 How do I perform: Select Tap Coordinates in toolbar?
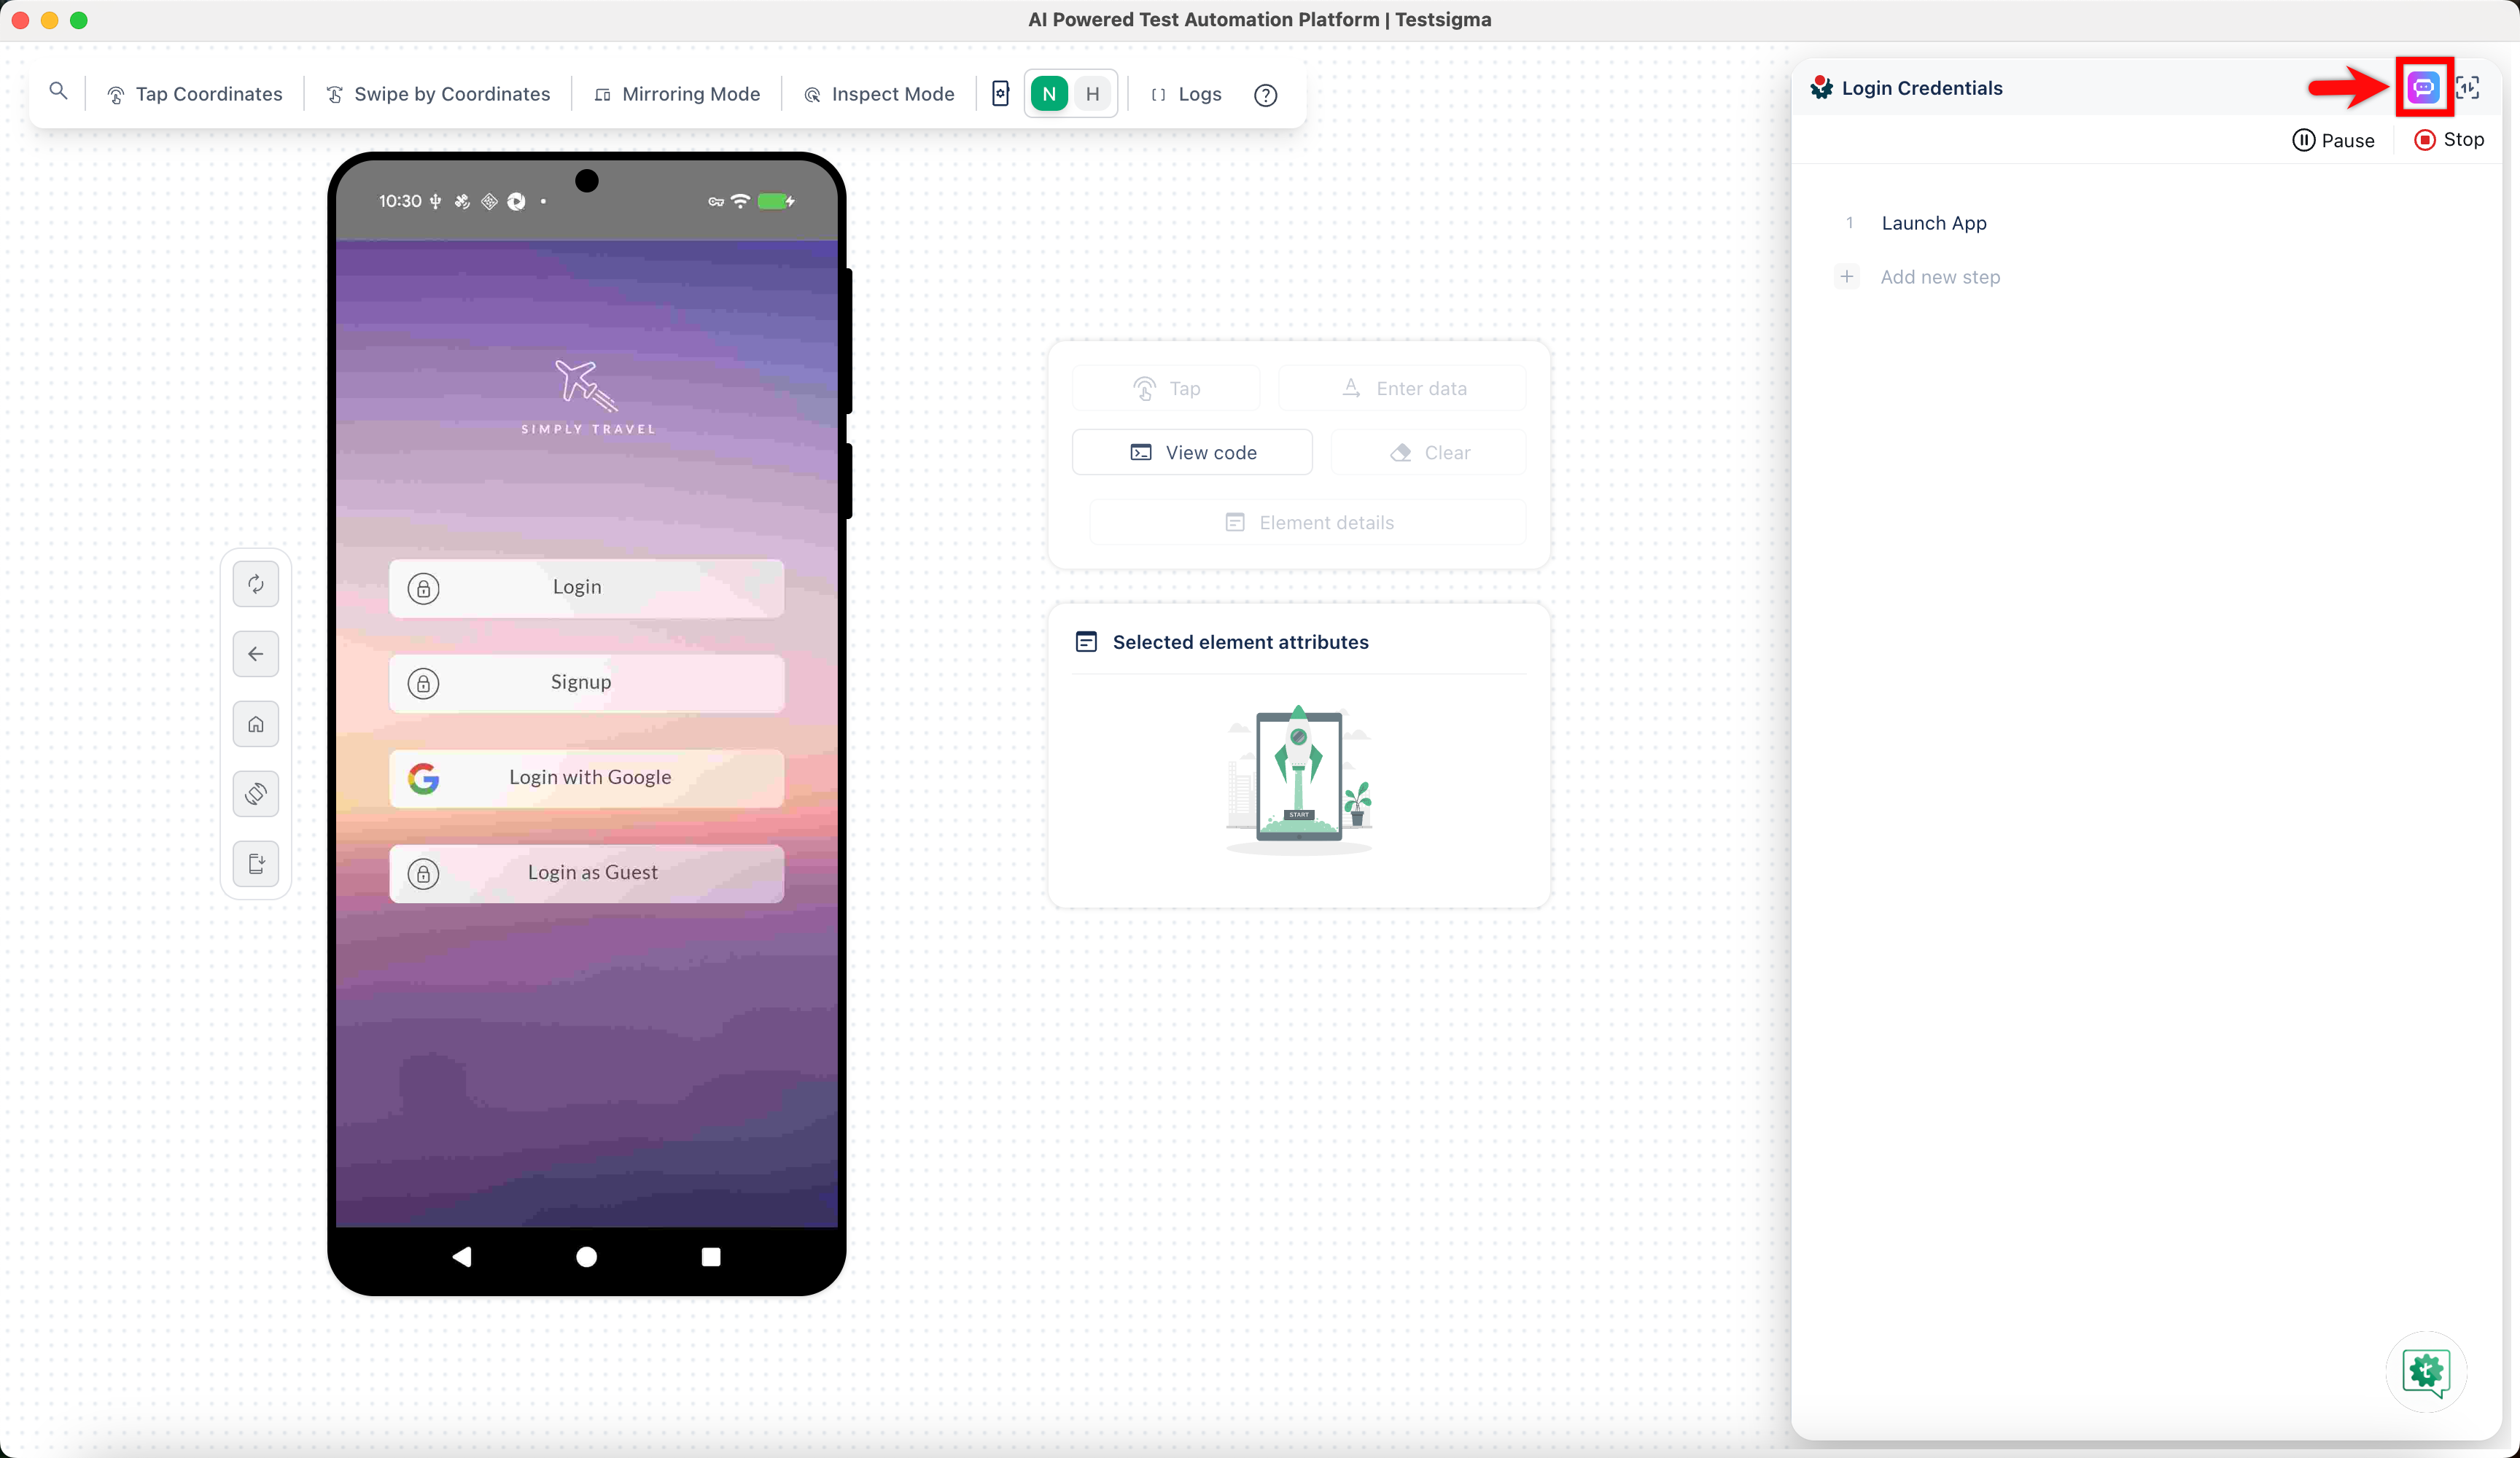(x=195, y=94)
